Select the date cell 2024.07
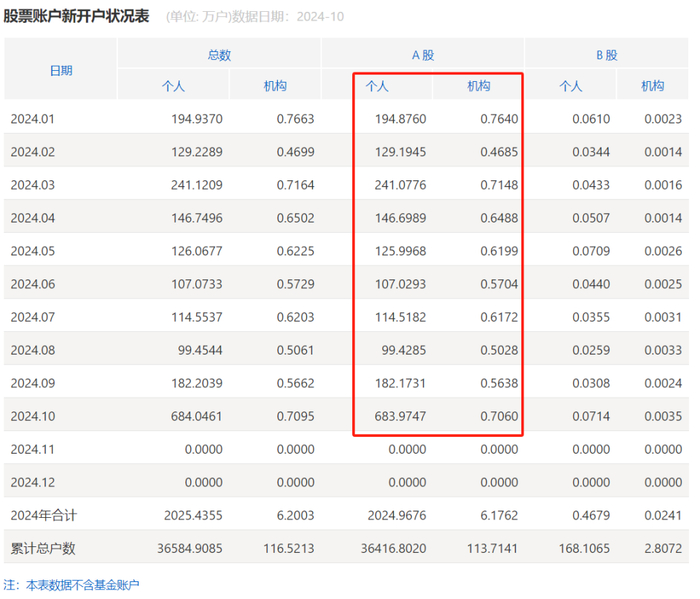 pyautogui.click(x=33, y=317)
